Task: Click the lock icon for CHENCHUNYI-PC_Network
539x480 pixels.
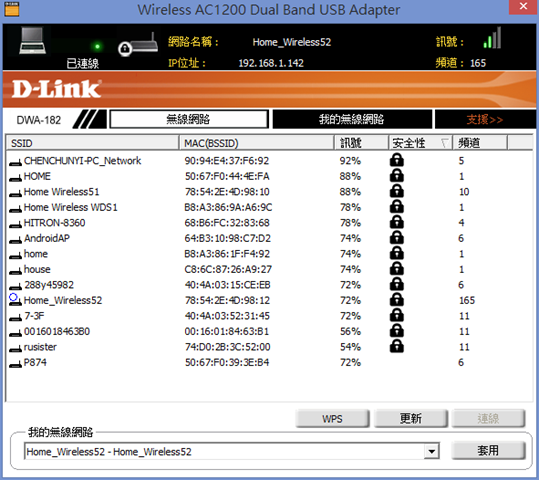Action: (x=397, y=160)
